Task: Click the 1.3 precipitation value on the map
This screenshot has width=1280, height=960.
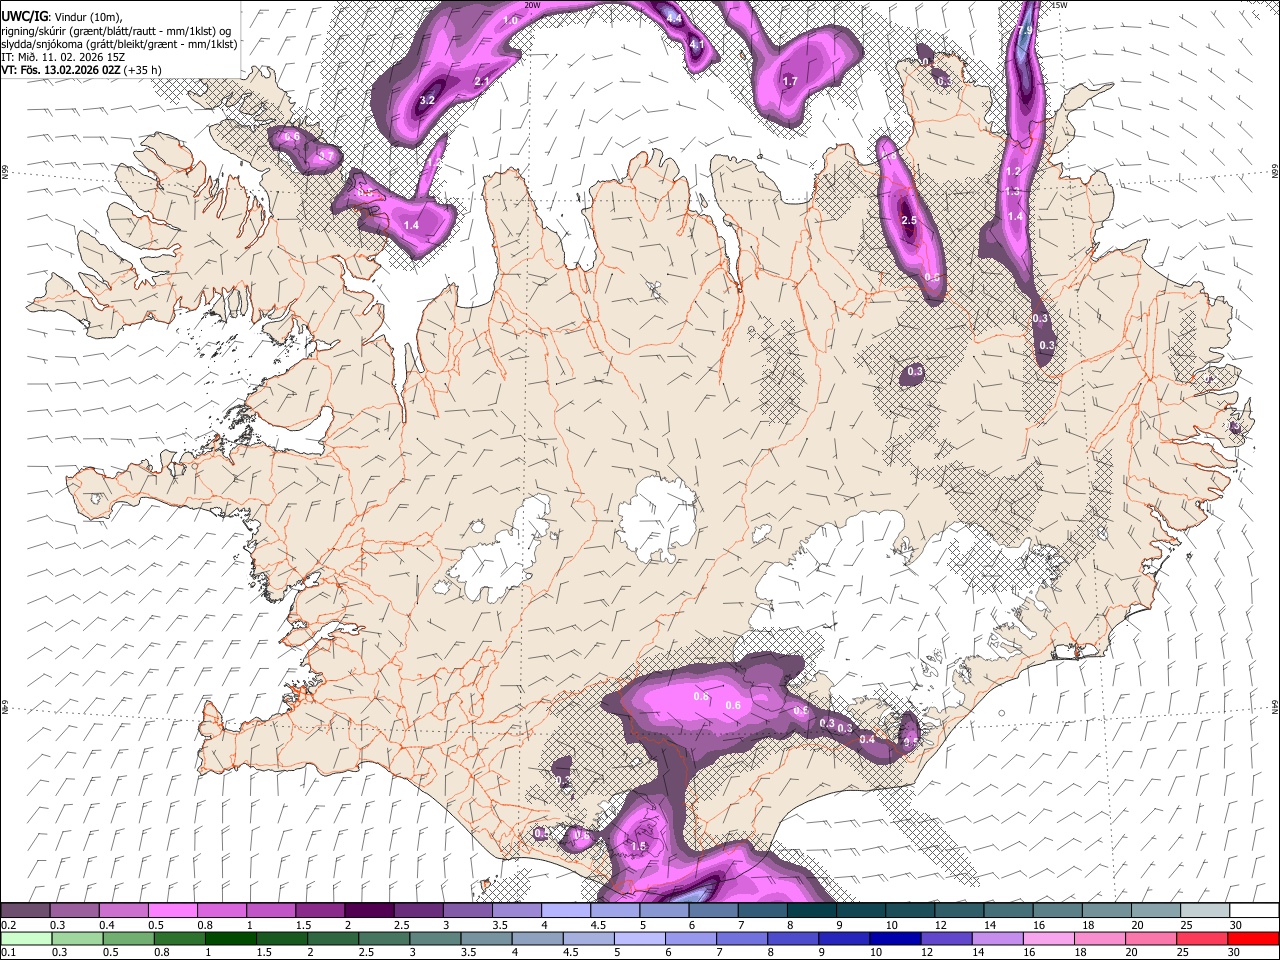Action: 1012,192
